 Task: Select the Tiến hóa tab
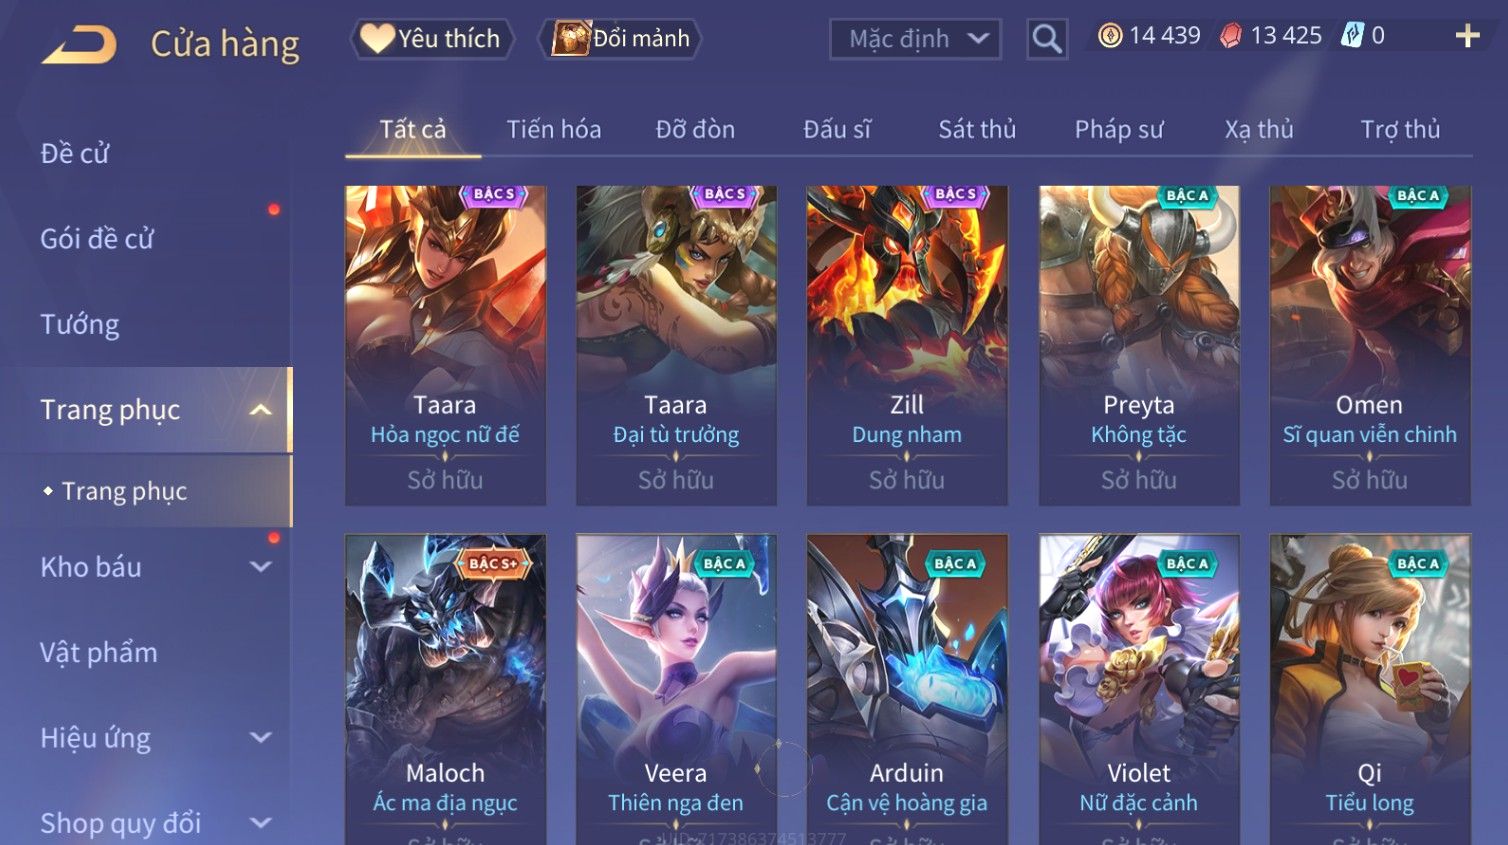click(554, 129)
